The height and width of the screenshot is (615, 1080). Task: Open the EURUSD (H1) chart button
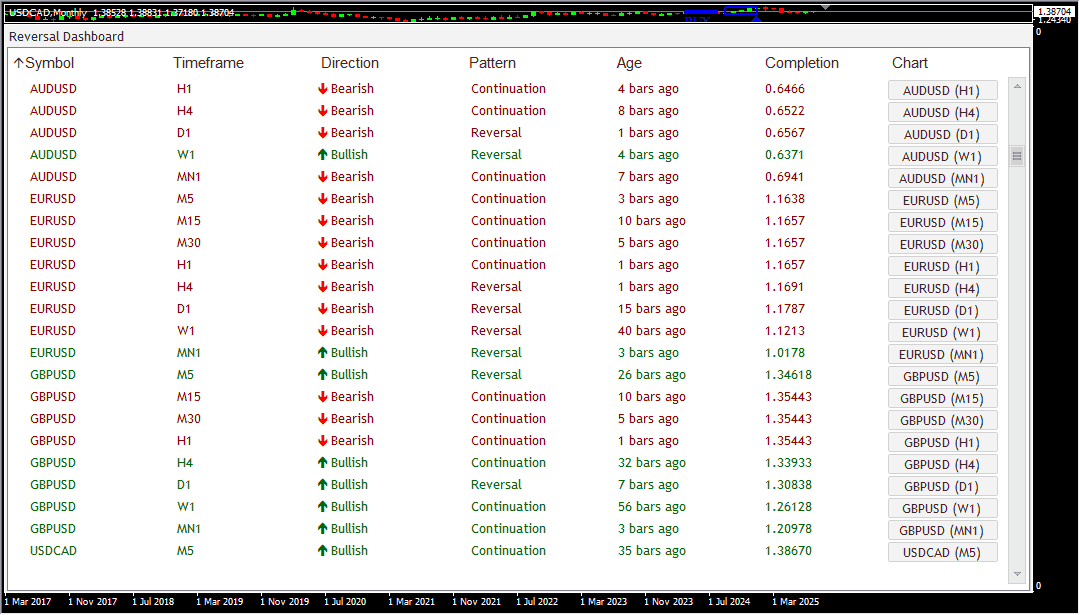942,267
